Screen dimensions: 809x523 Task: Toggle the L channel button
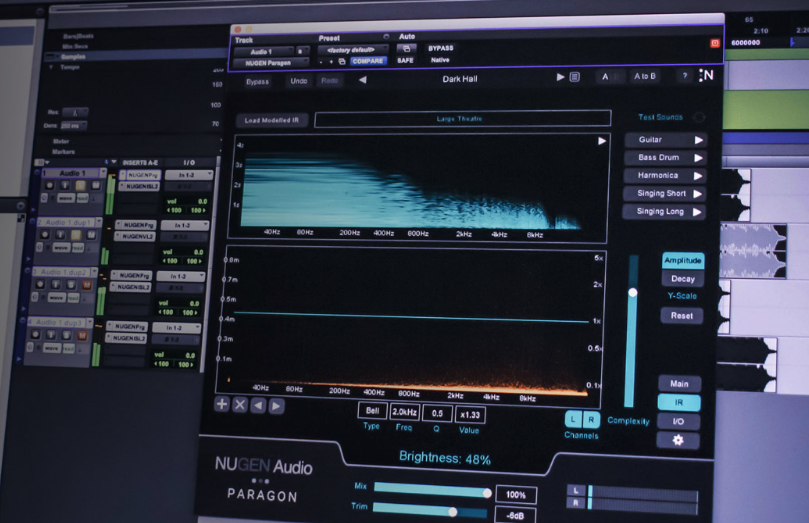pyautogui.click(x=573, y=419)
